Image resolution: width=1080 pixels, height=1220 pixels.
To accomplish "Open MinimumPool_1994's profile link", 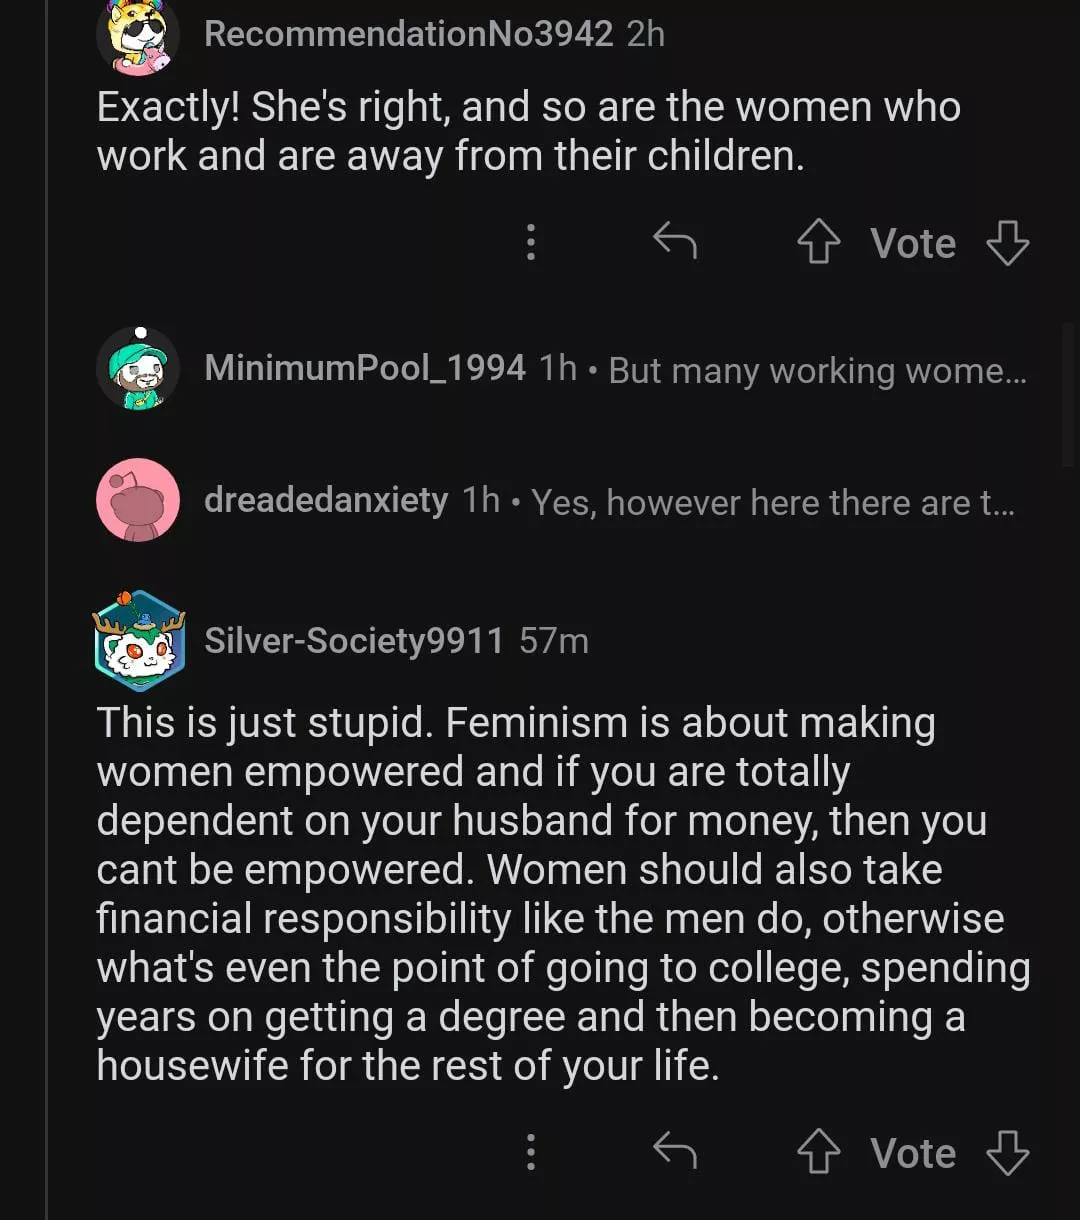I will click(x=365, y=368).
